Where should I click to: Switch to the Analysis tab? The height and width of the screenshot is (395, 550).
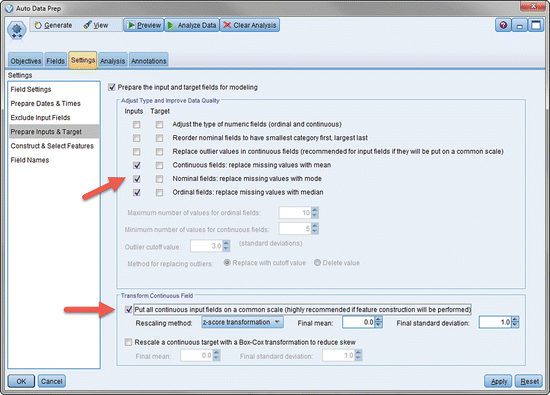113,61
